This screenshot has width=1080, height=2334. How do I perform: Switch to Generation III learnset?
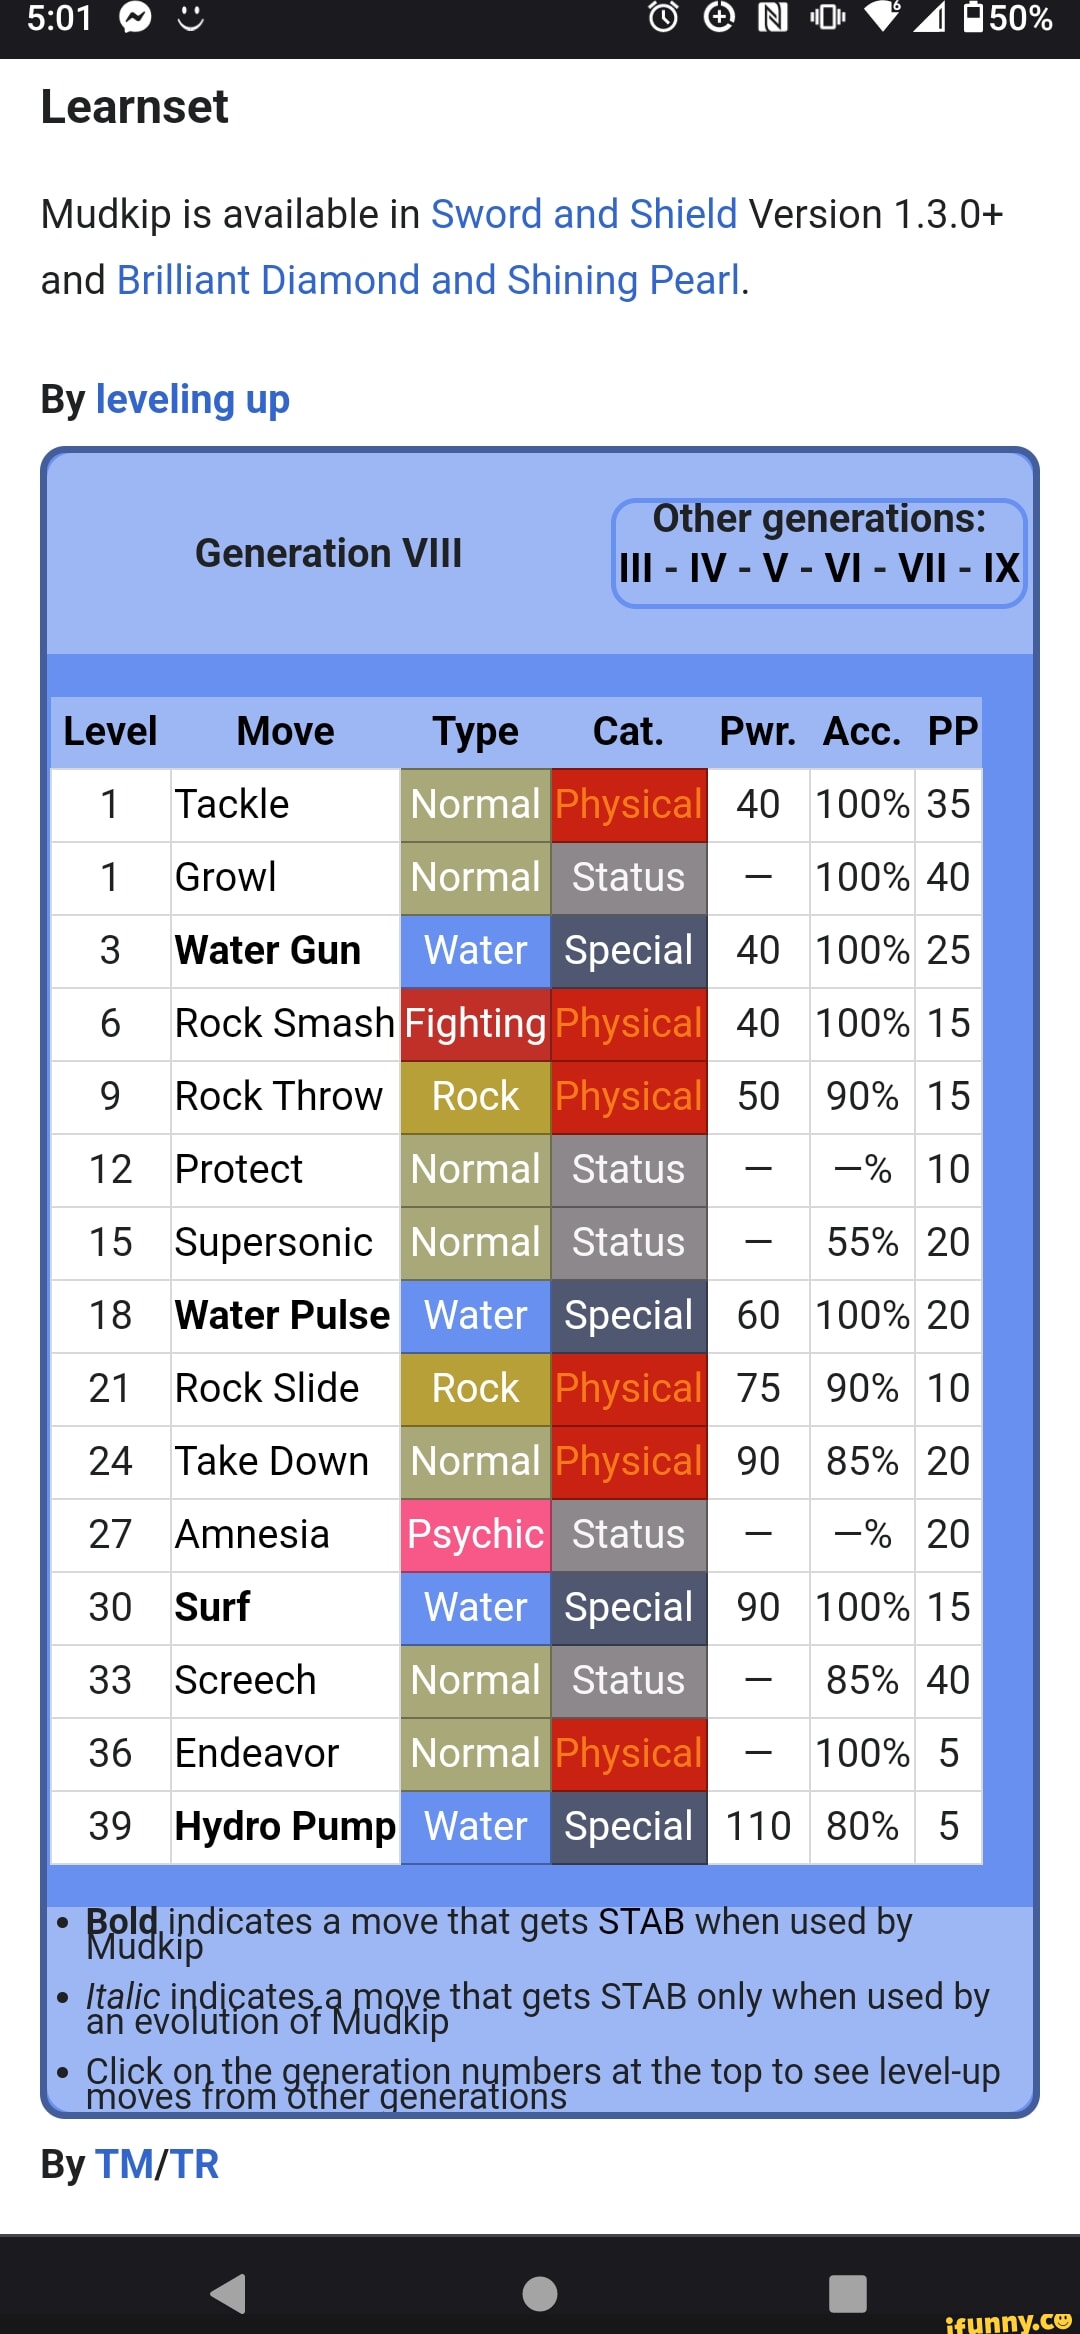pyautogui.click(x=635, y=568)
